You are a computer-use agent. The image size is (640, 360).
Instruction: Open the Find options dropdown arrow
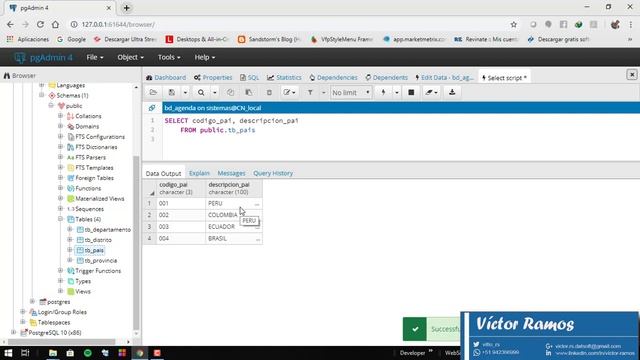[x=214, y=93]
